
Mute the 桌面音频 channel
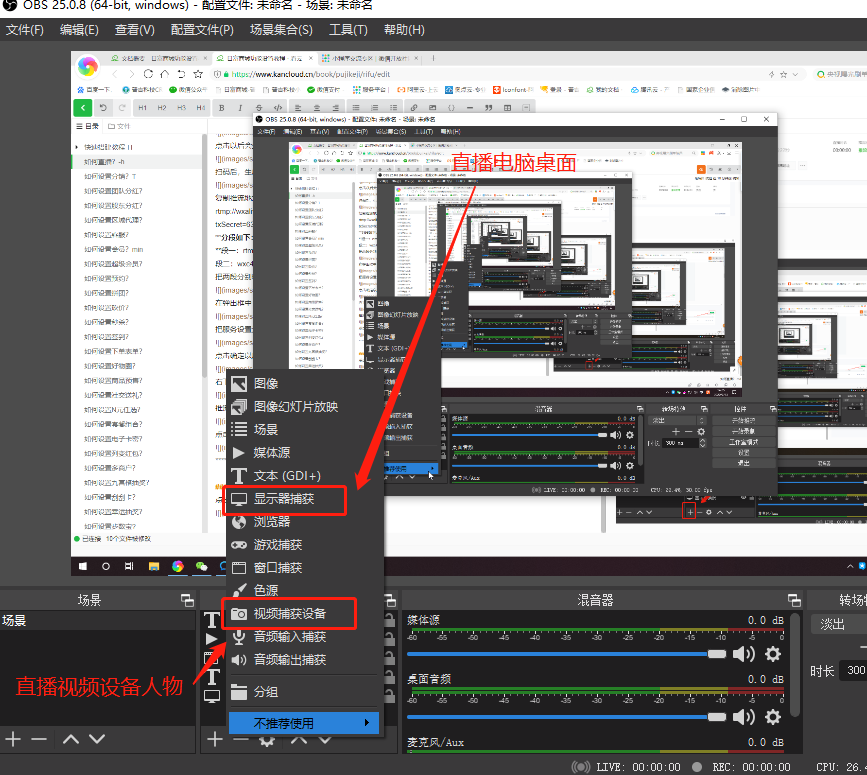744,717
